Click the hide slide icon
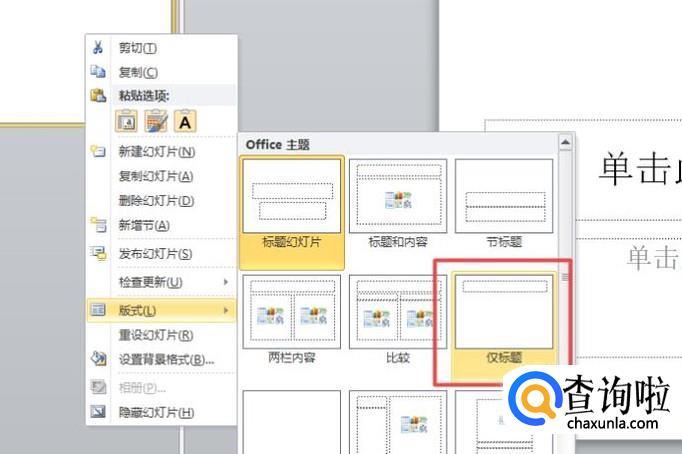This screenshot has height=454, width=682. (98, 411)
